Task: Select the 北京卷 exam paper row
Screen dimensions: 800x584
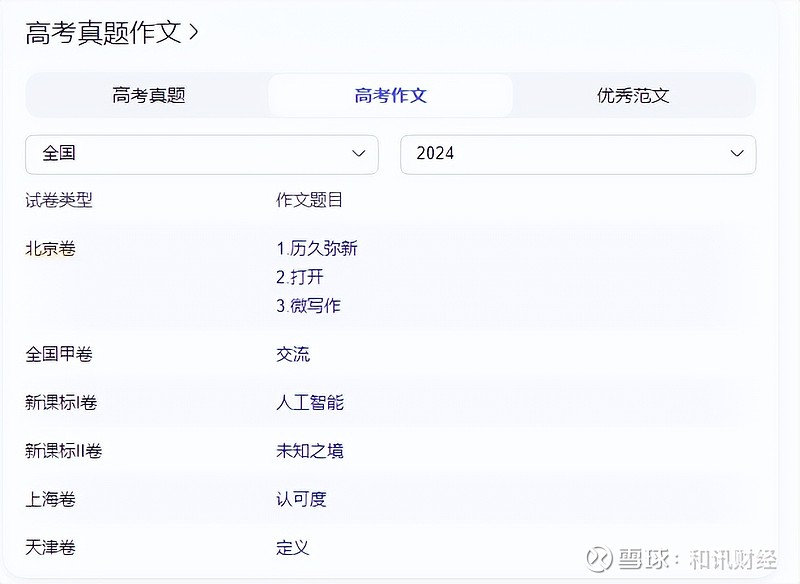Action: tap(50, 249)
